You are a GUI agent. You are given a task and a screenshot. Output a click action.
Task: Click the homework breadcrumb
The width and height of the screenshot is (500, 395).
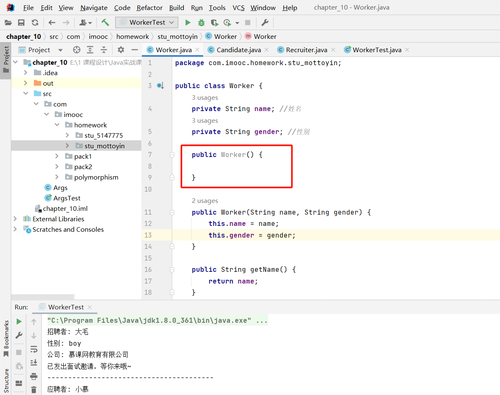133,37
